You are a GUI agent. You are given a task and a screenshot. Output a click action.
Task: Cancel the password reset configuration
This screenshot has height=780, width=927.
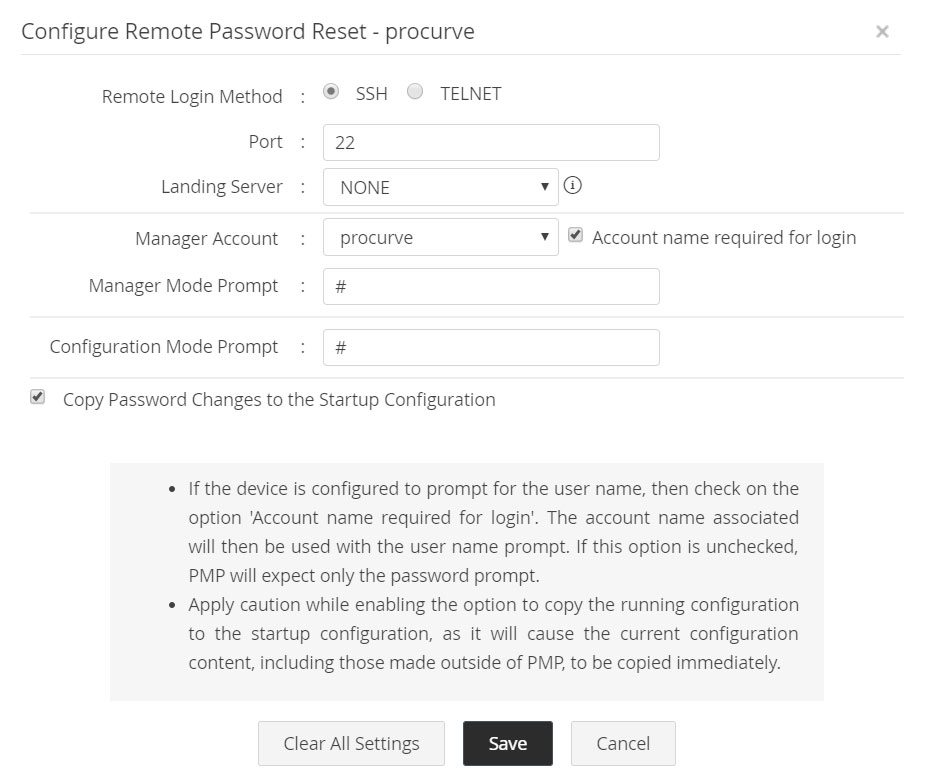pos(623,743)
